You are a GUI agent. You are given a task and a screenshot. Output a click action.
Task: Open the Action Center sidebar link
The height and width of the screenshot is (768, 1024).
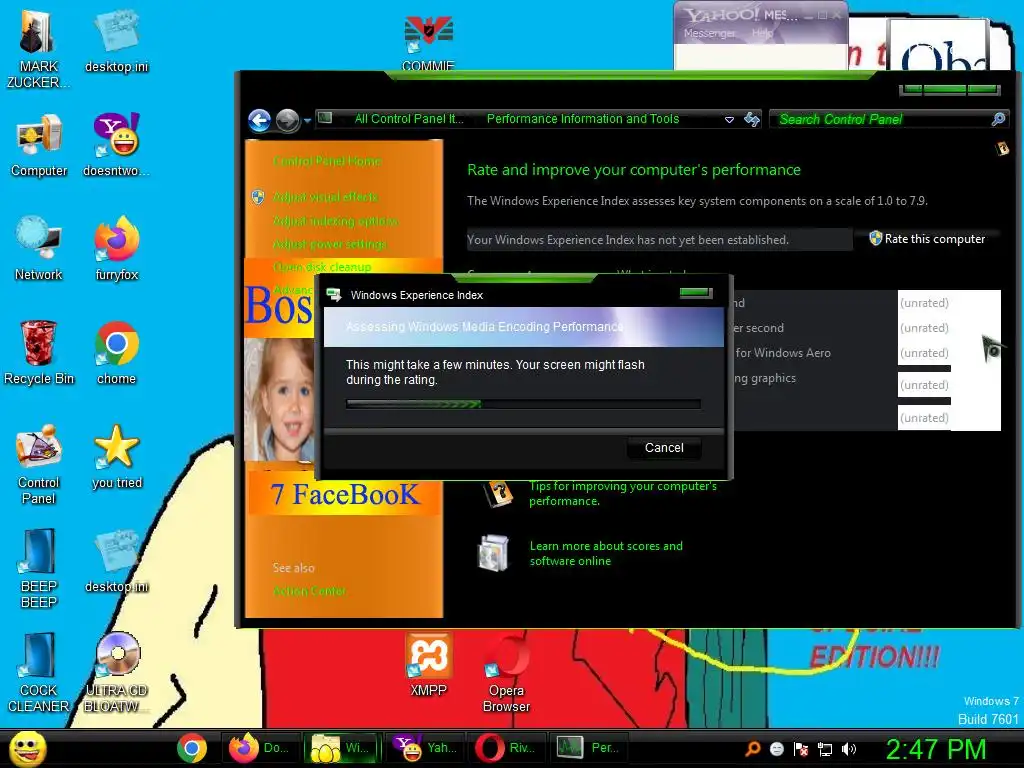point(310,591)
